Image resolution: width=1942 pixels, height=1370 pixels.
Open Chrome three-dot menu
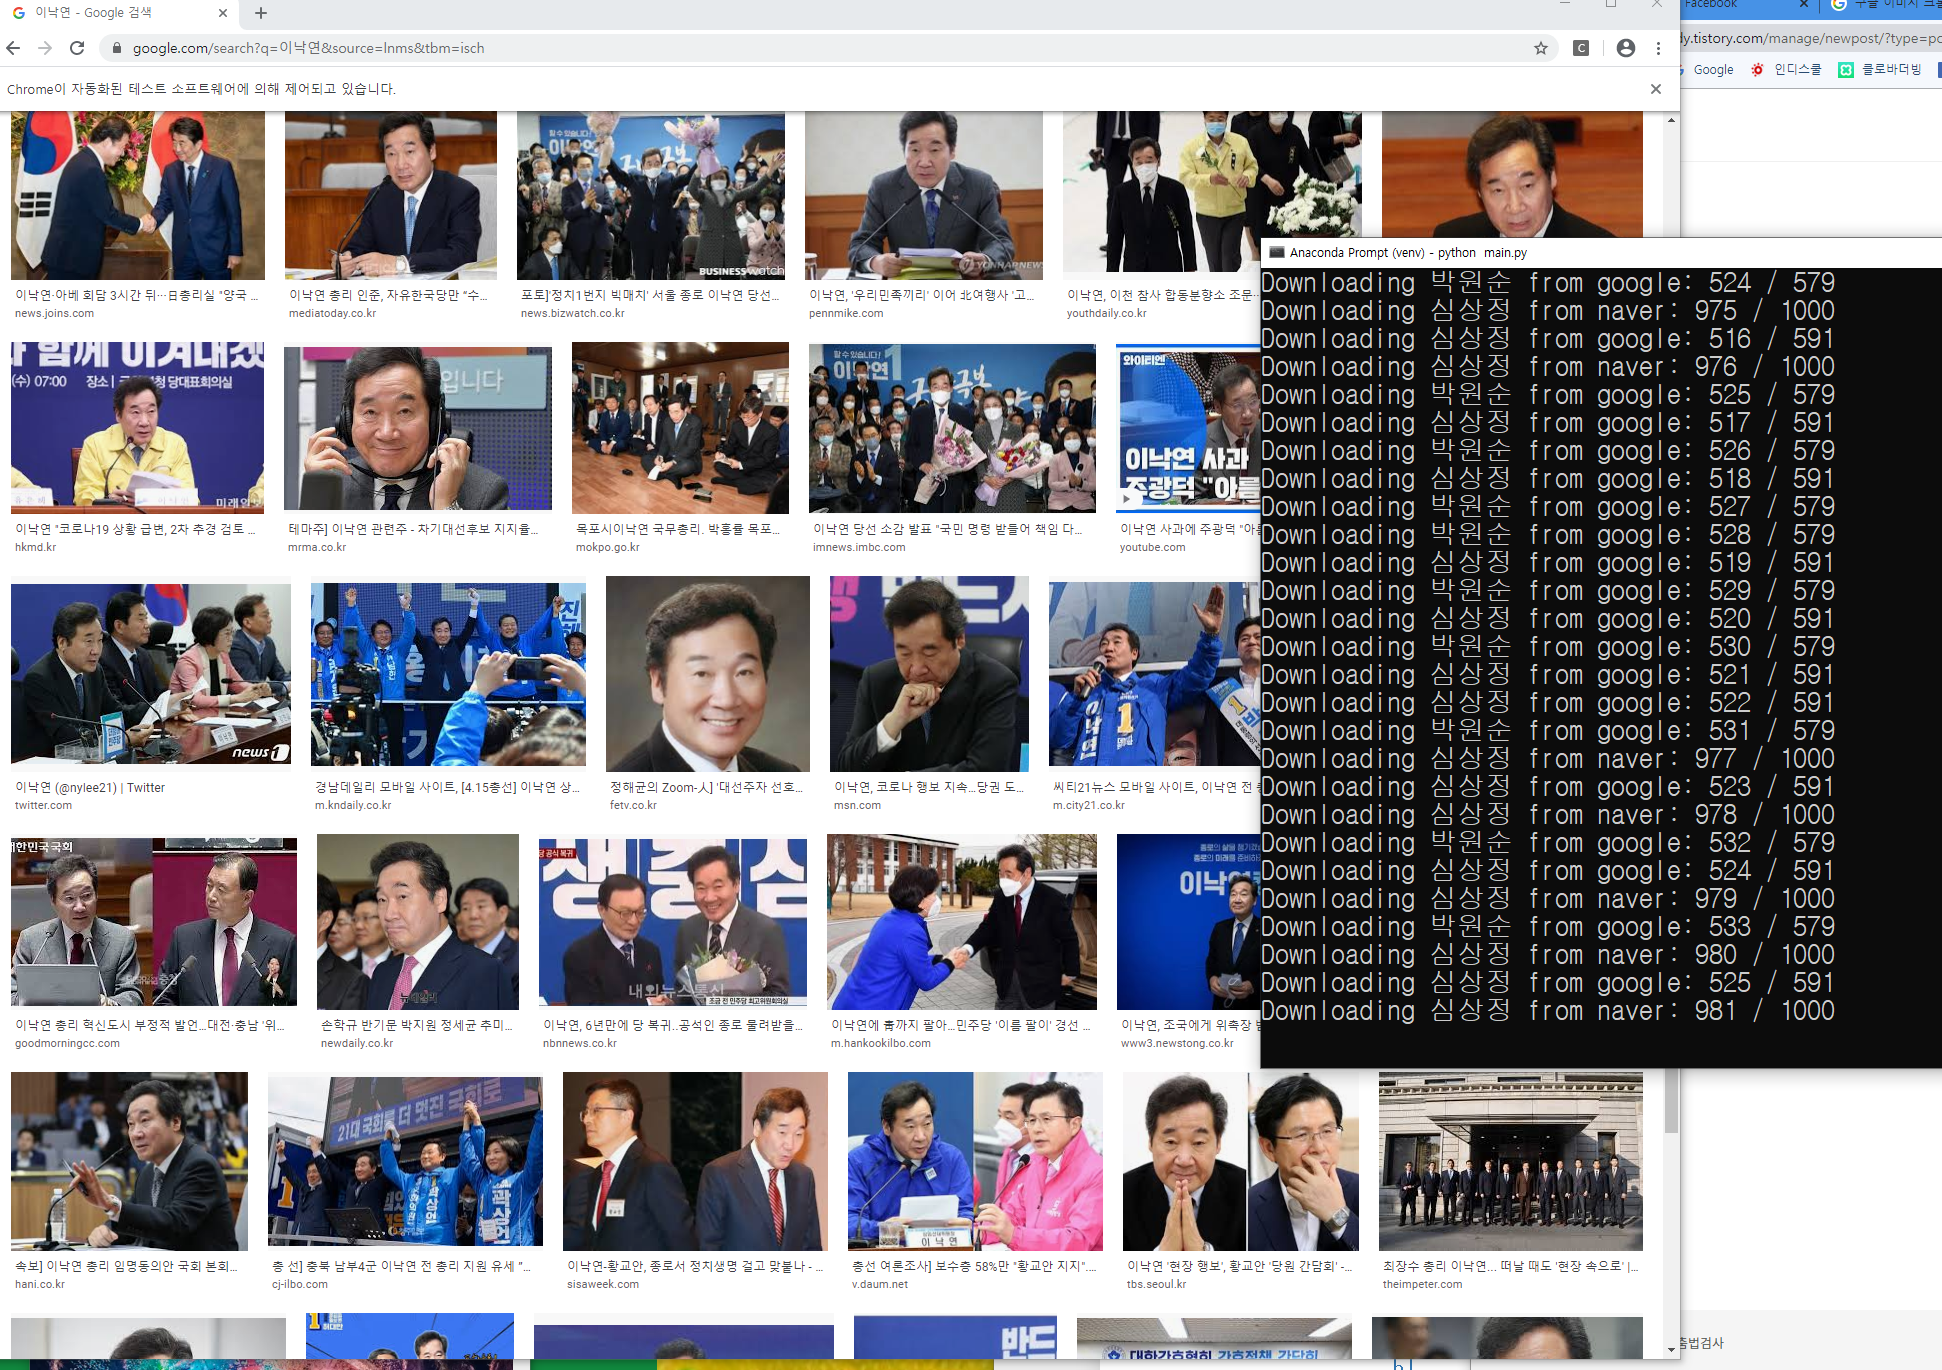pyautogui.click(x=1658, y=48)
